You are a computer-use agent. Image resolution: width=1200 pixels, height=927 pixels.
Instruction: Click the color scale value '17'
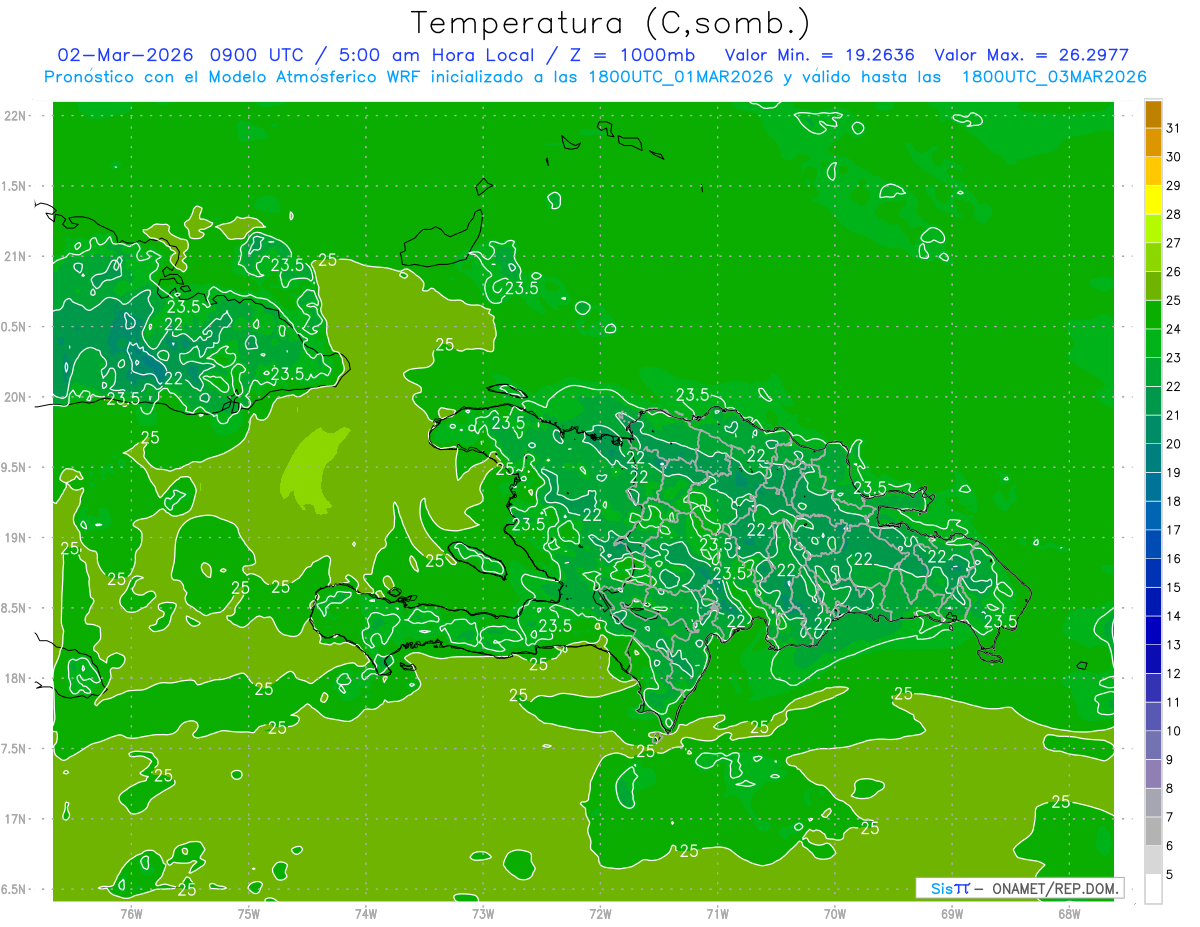[1174, 530]
